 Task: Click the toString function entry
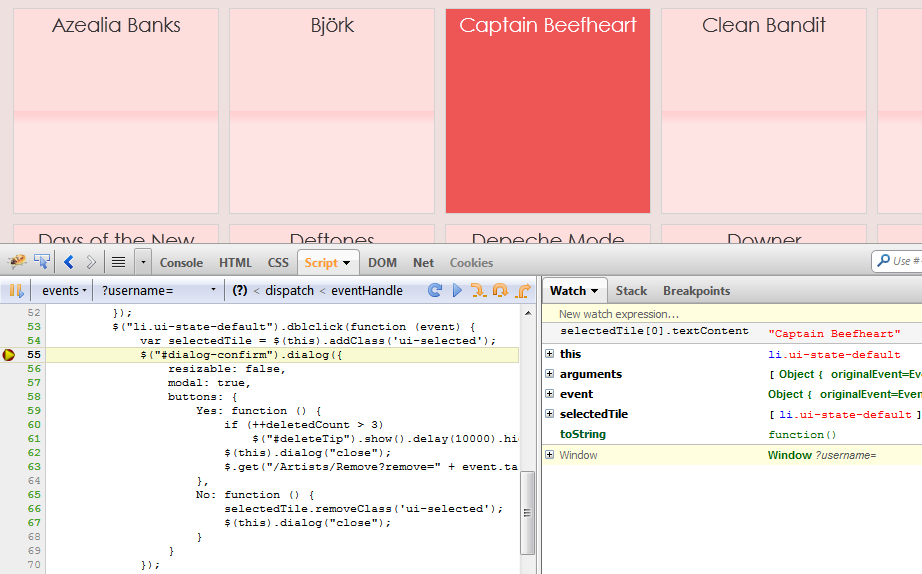(x=583, y=434)
